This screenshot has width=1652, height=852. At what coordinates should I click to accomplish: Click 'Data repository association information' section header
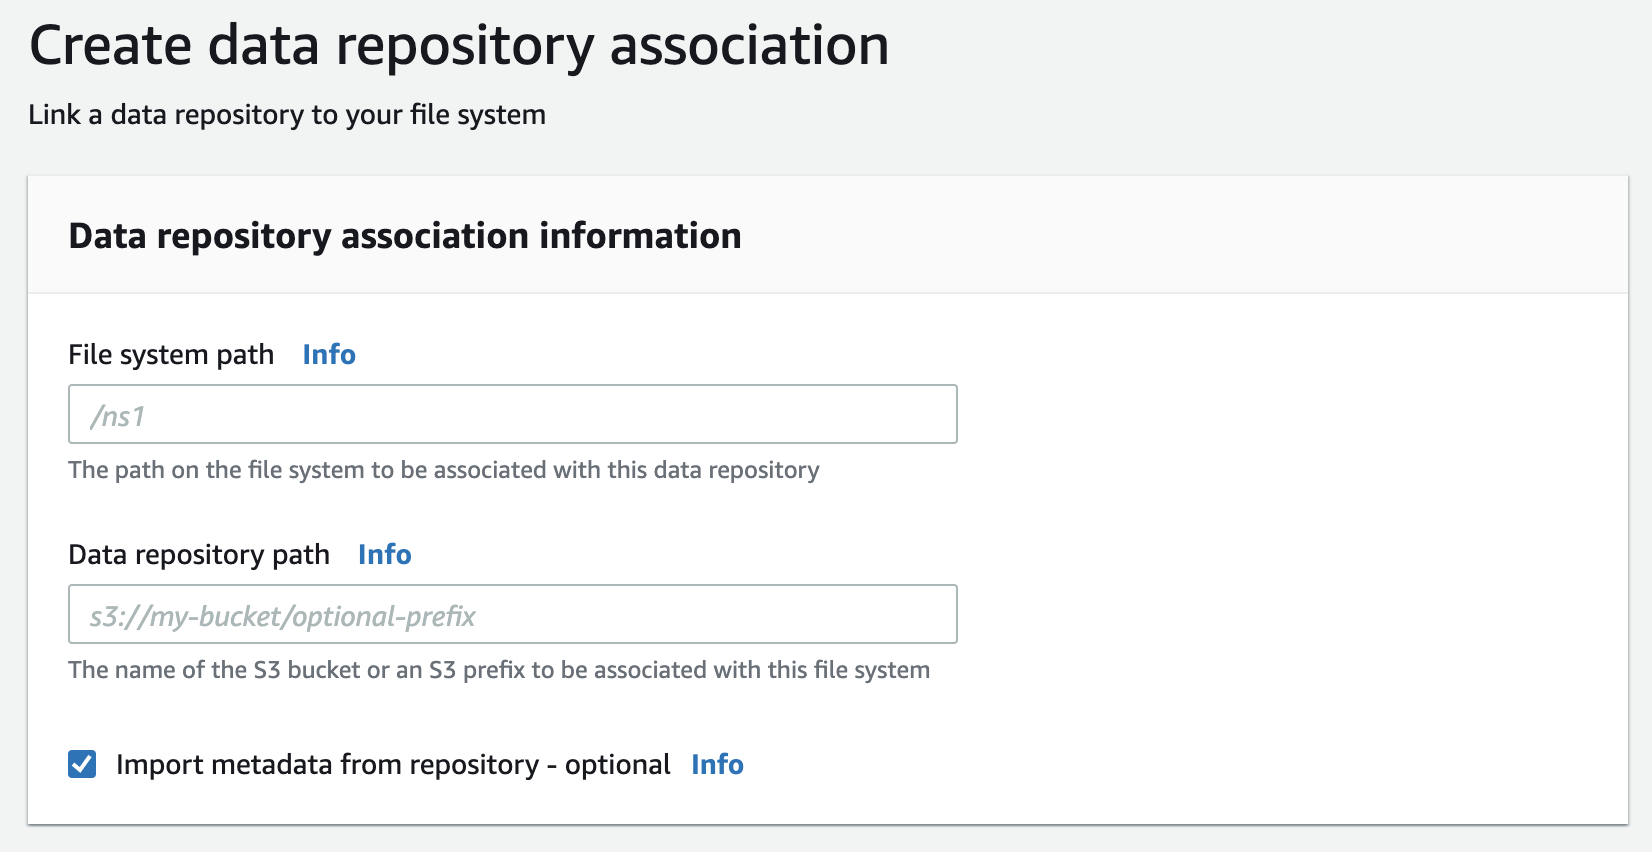coord(405,236)
